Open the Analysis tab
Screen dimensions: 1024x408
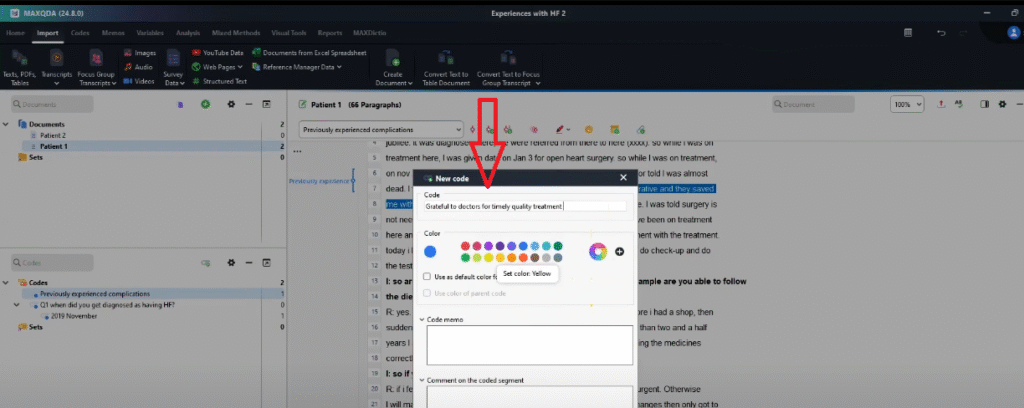(187, 33)
